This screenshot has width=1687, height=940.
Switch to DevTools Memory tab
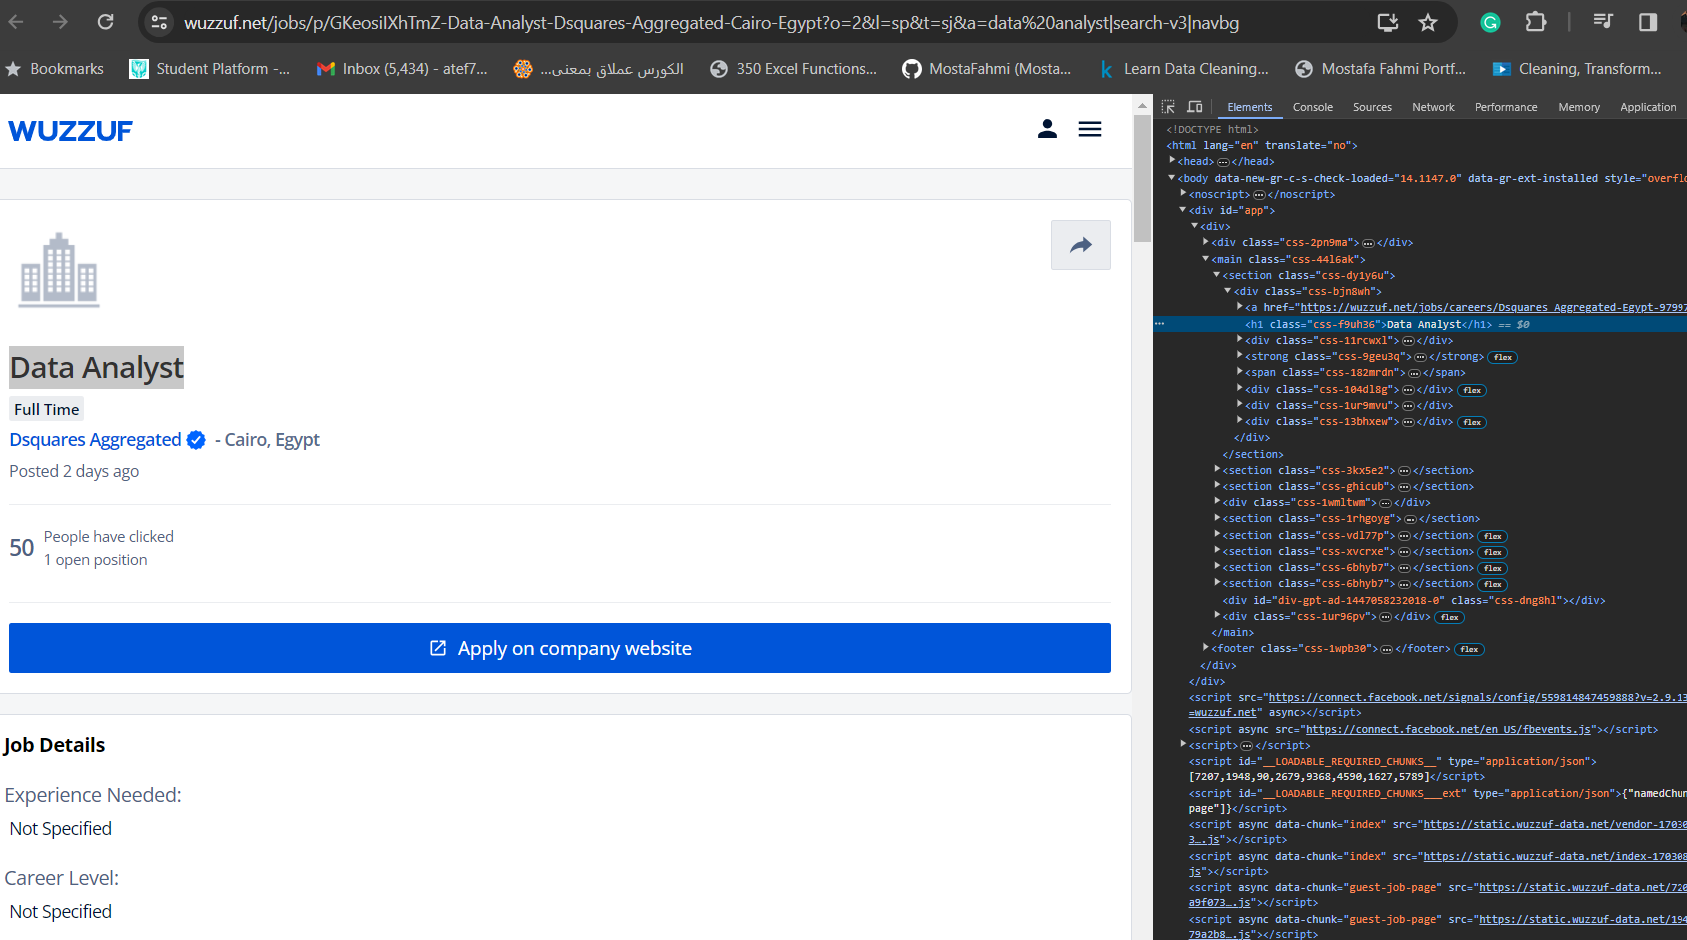1579,107
